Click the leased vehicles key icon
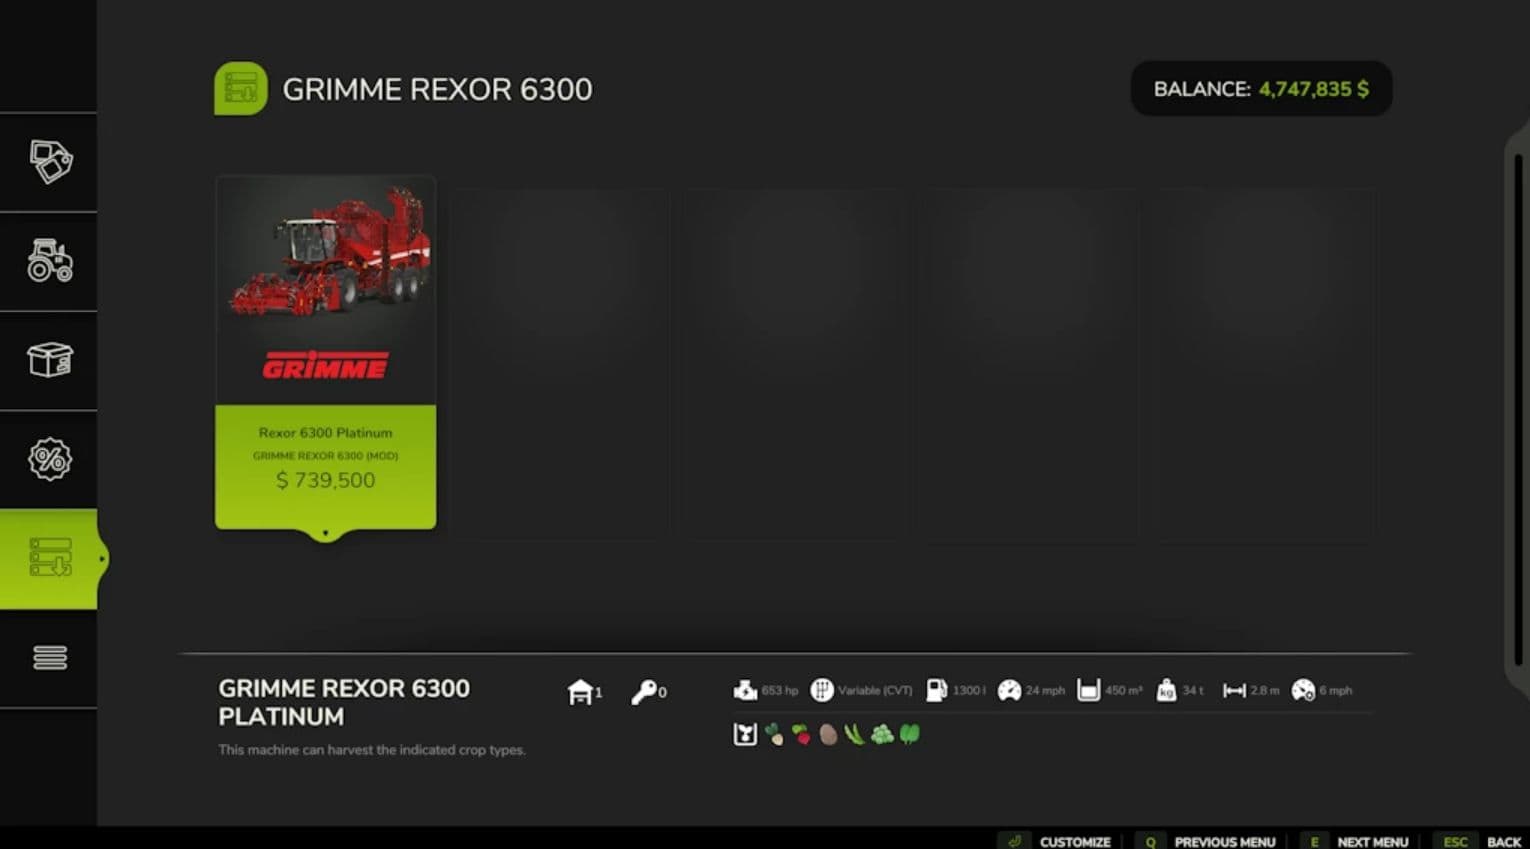Image resolution: width=1530 pixels, height=849 pixels. tap(644, 691)
